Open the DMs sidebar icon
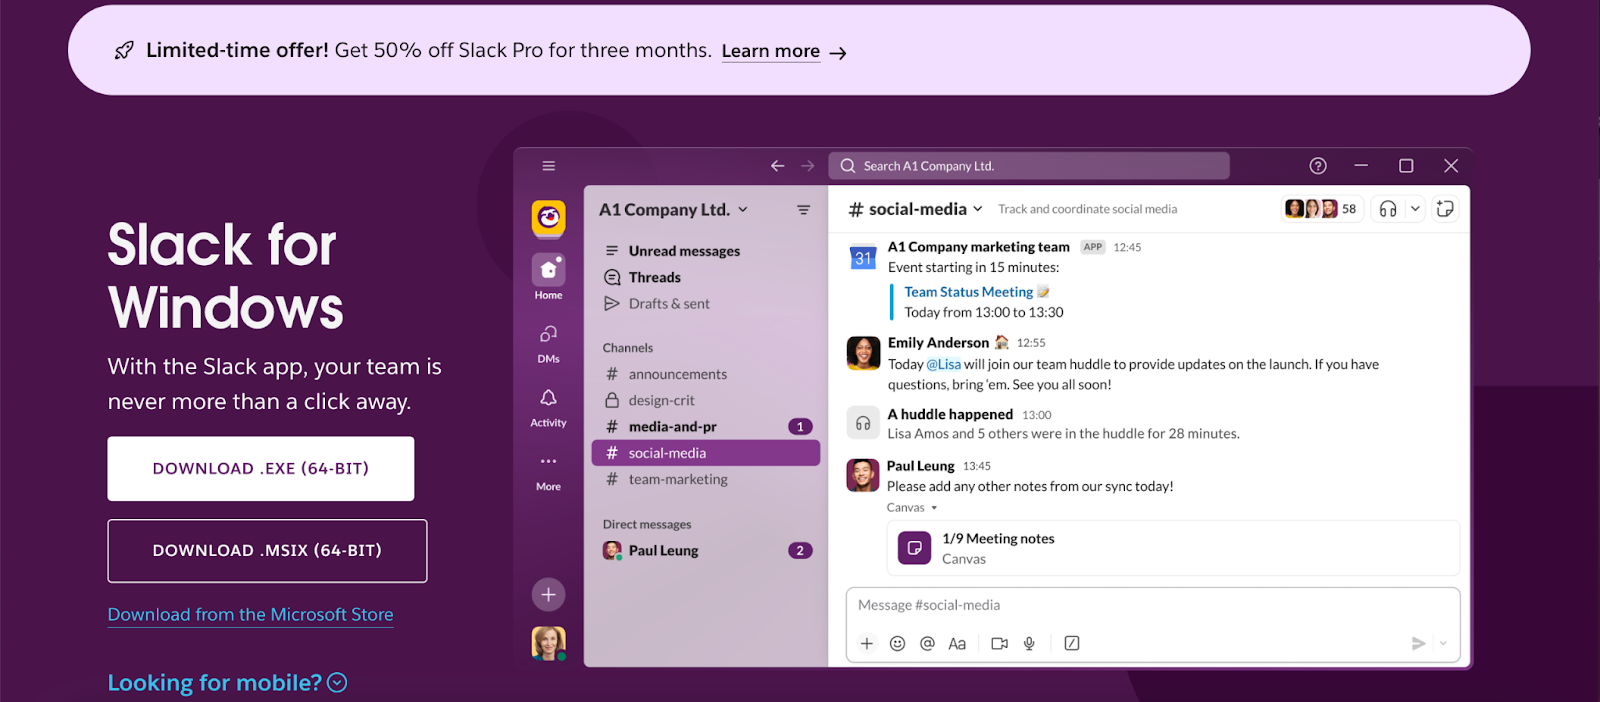This screenshot has height=702, width=1600. (548, 334)
